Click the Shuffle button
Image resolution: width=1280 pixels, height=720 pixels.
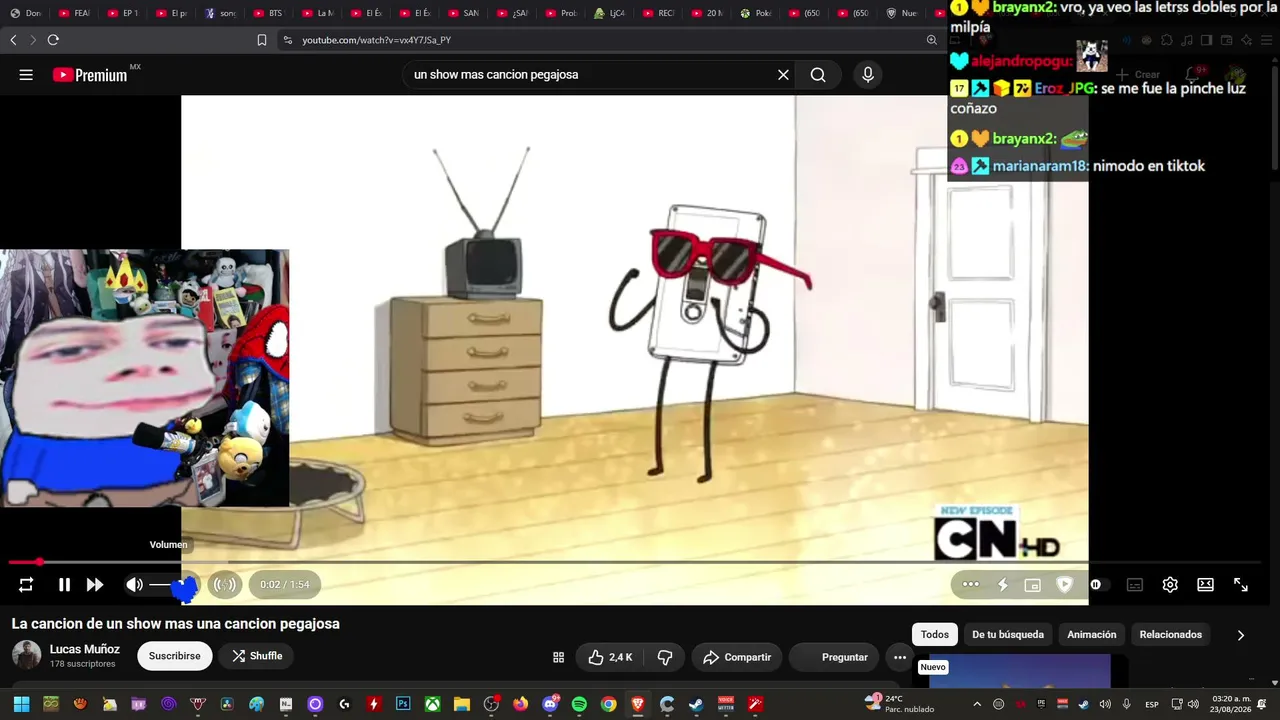(x=257, y=656)
